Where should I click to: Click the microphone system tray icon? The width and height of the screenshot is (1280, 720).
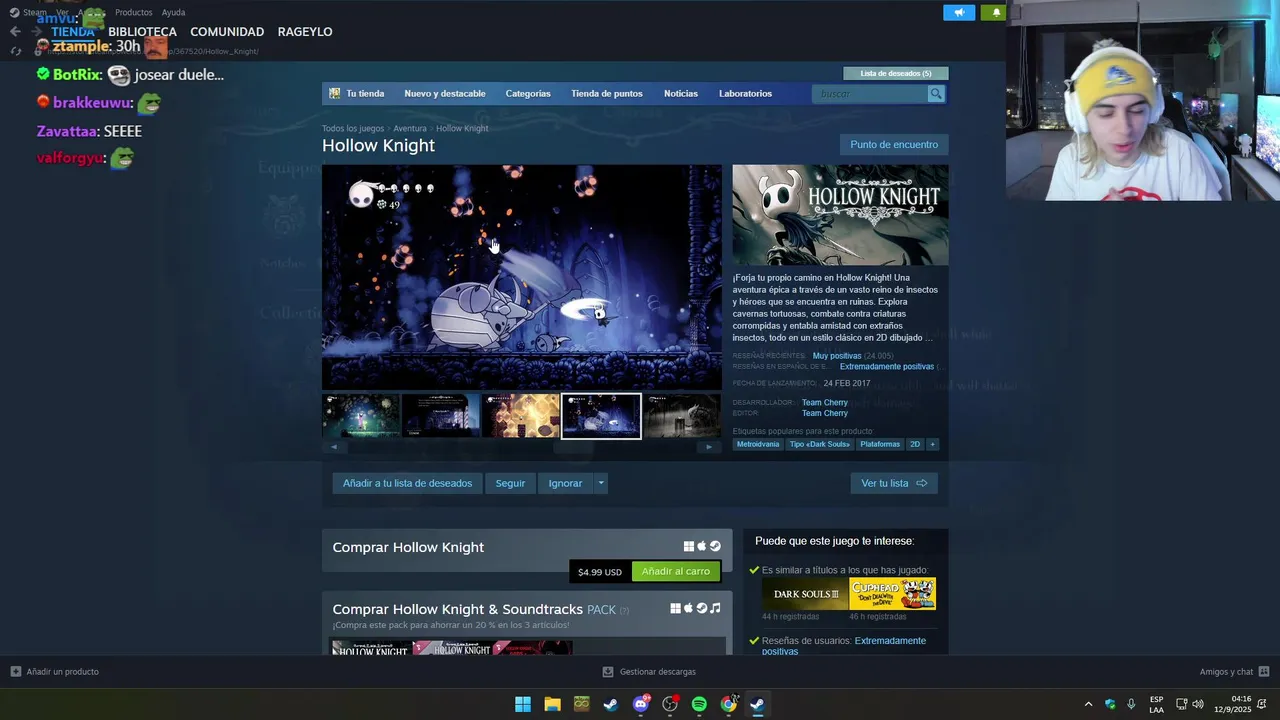pyautogui.click(x=1131, y=704)
